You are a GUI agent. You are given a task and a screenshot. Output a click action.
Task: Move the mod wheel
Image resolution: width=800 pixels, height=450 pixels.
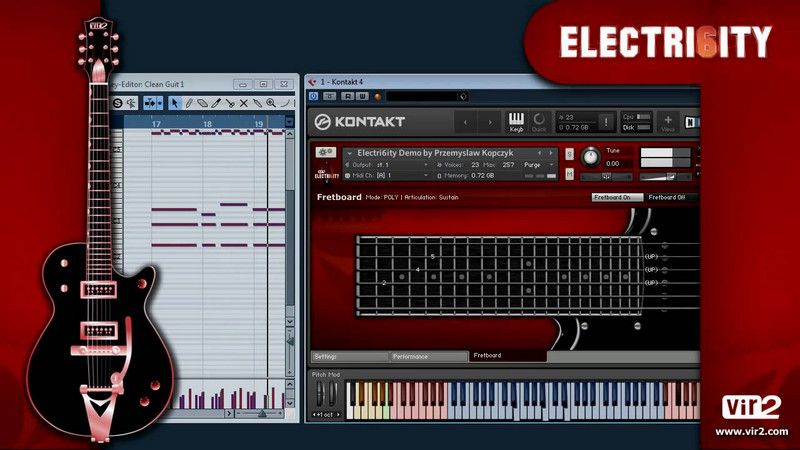coord(332,394)
